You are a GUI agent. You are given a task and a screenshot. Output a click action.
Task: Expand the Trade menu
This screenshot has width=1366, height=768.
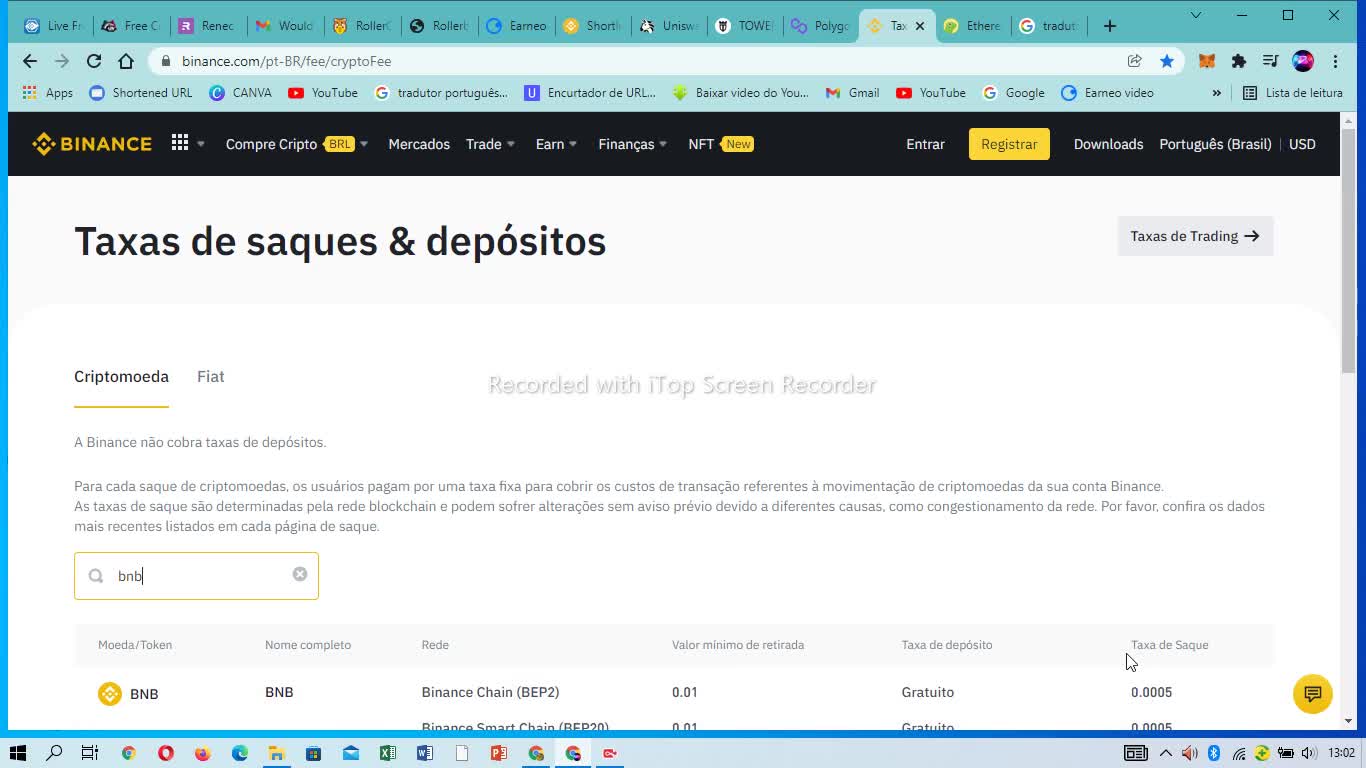coord(490,144)
